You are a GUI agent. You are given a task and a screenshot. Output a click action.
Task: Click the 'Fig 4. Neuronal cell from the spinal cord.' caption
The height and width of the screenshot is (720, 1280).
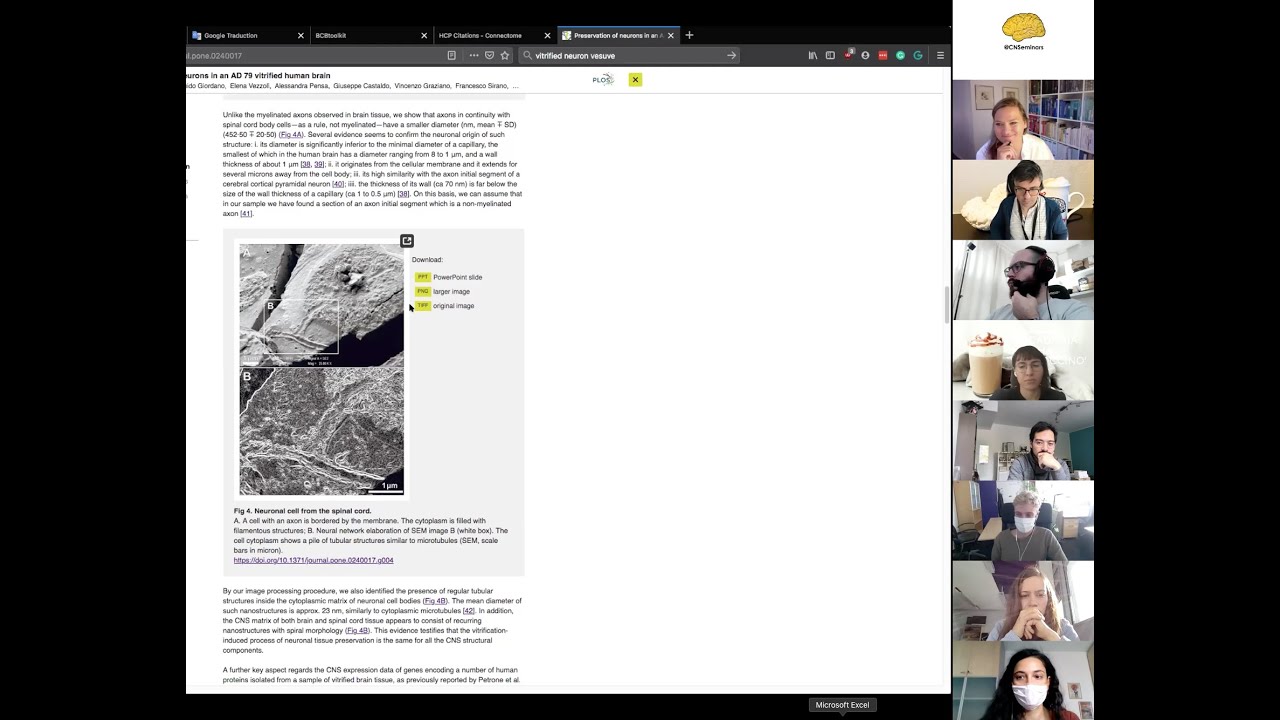(302, 511)
